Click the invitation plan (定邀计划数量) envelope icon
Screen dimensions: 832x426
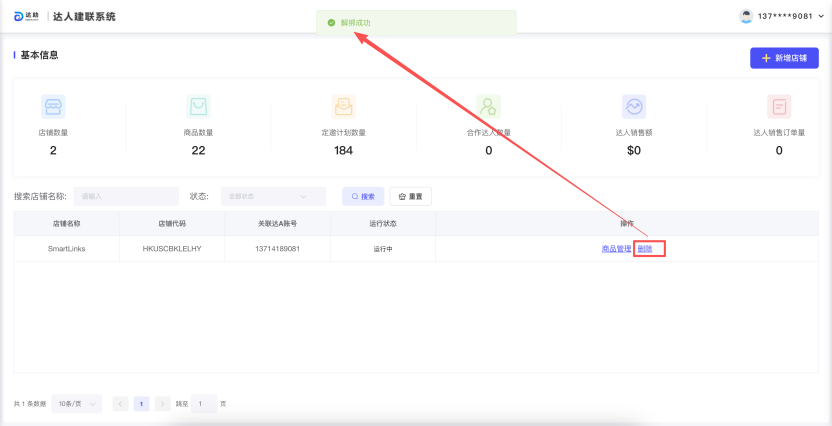tap(343, 106)
